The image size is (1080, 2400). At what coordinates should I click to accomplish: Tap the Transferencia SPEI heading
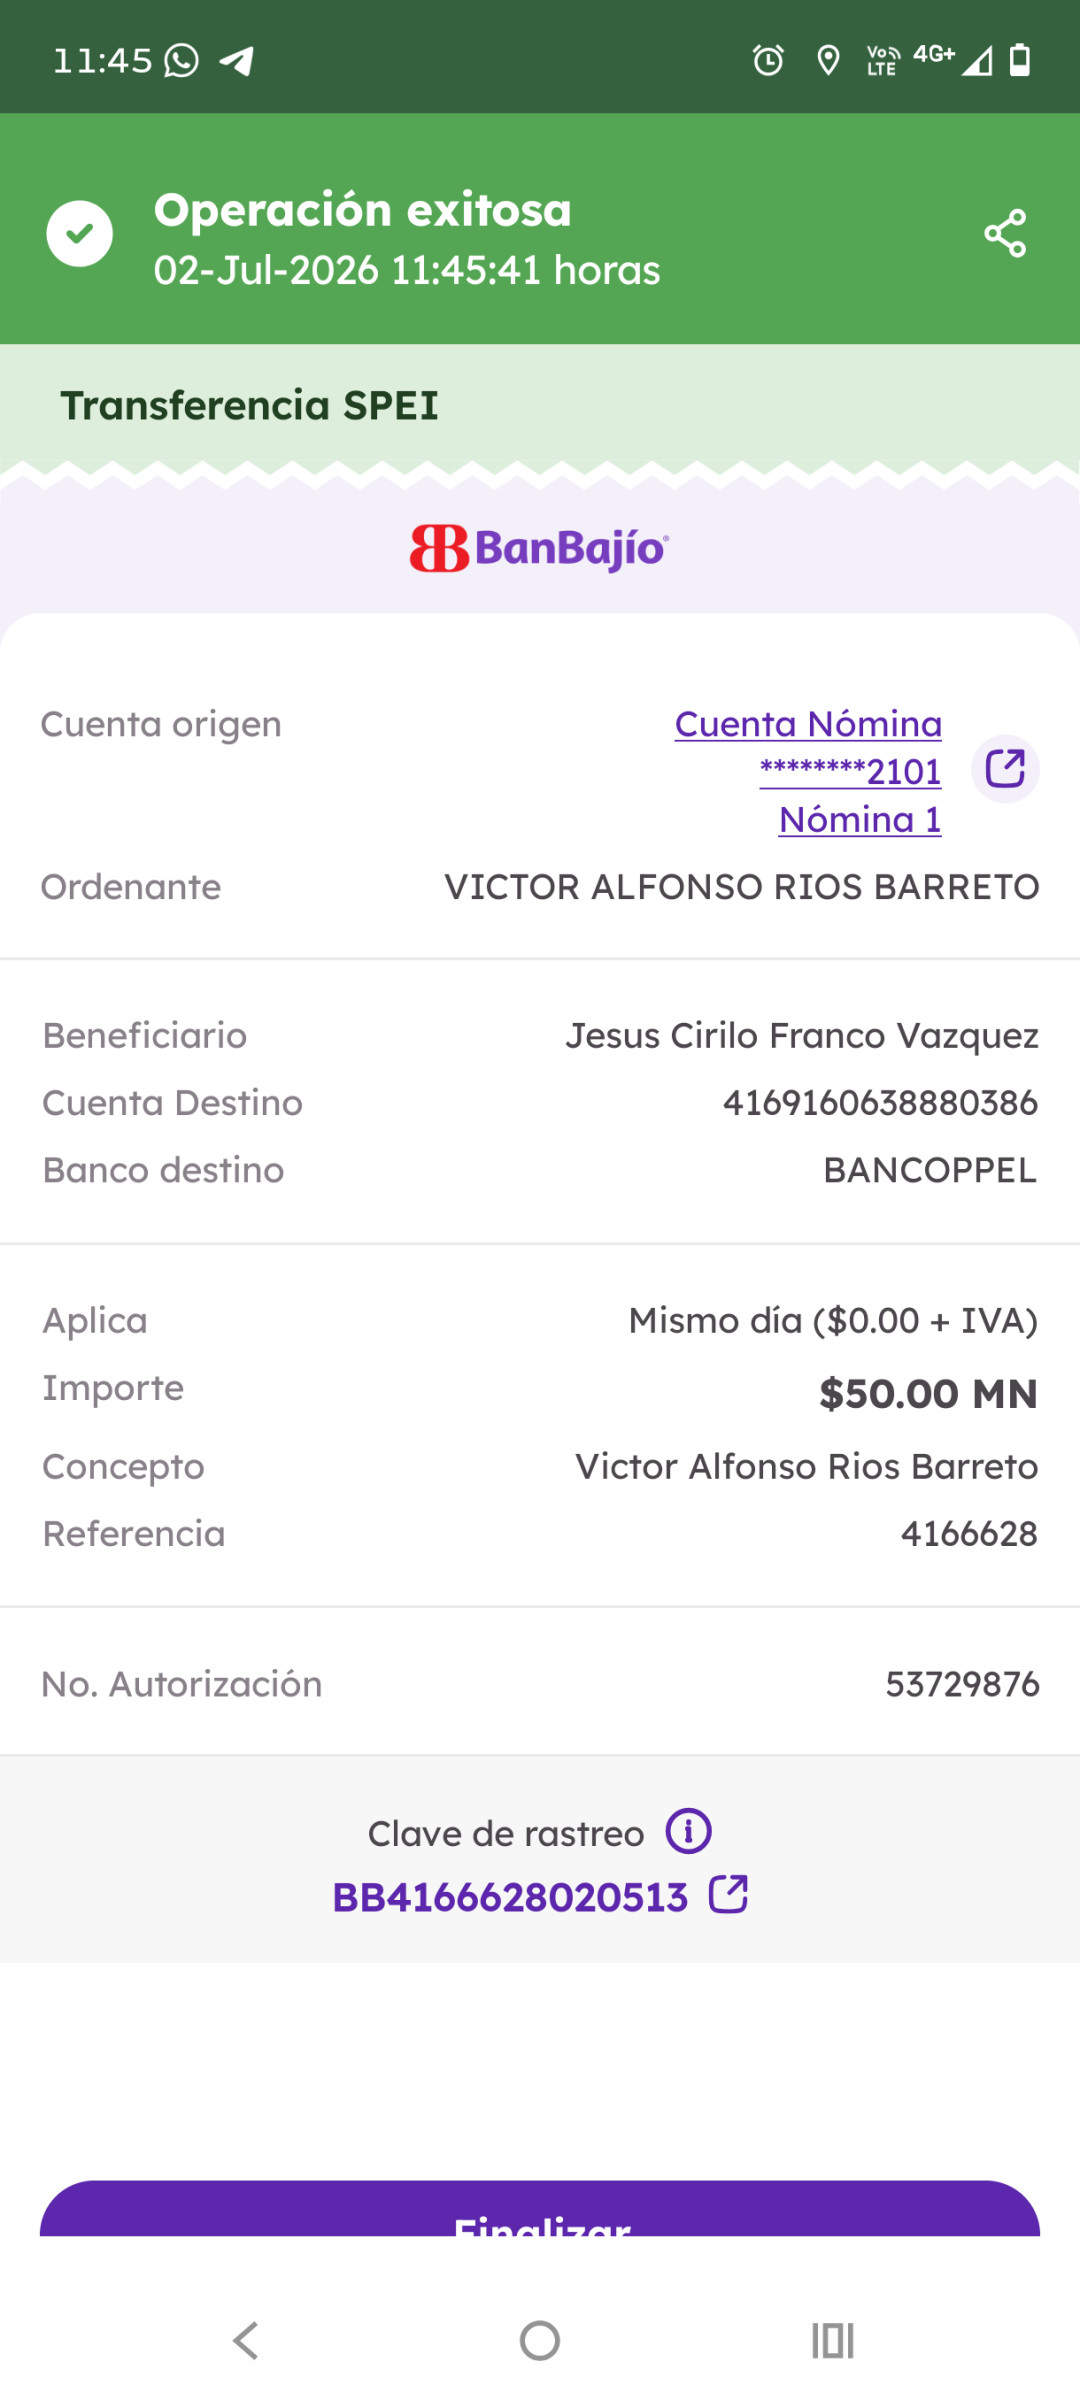[x=249, y=405]
